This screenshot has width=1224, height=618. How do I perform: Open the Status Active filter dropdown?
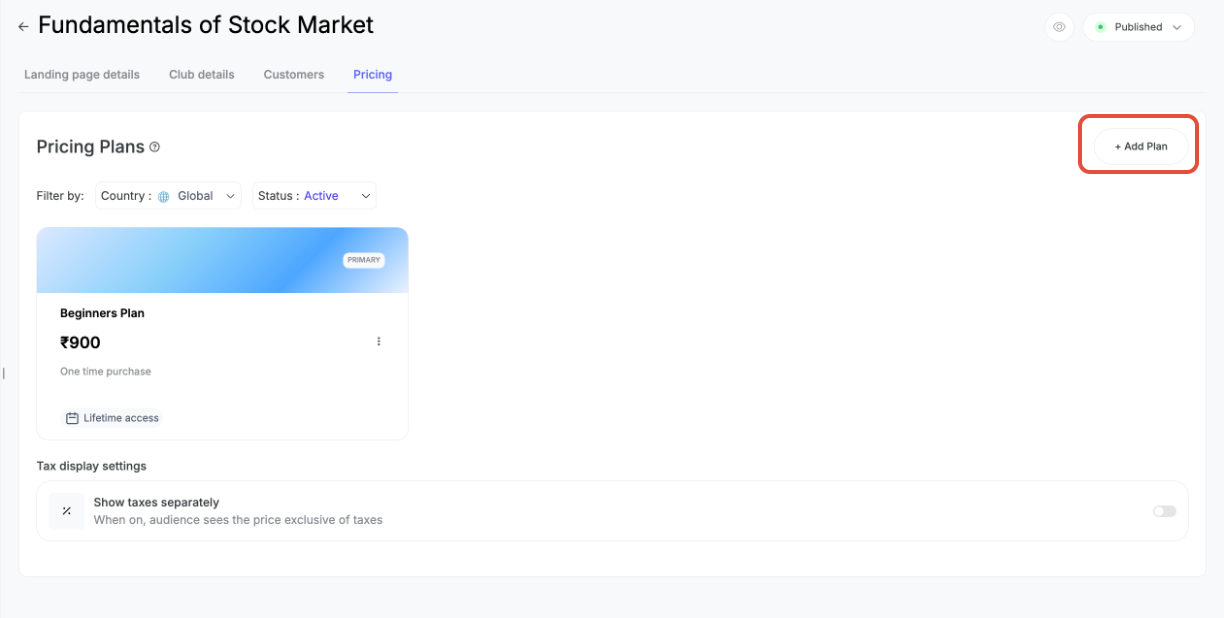click(314, 196)
